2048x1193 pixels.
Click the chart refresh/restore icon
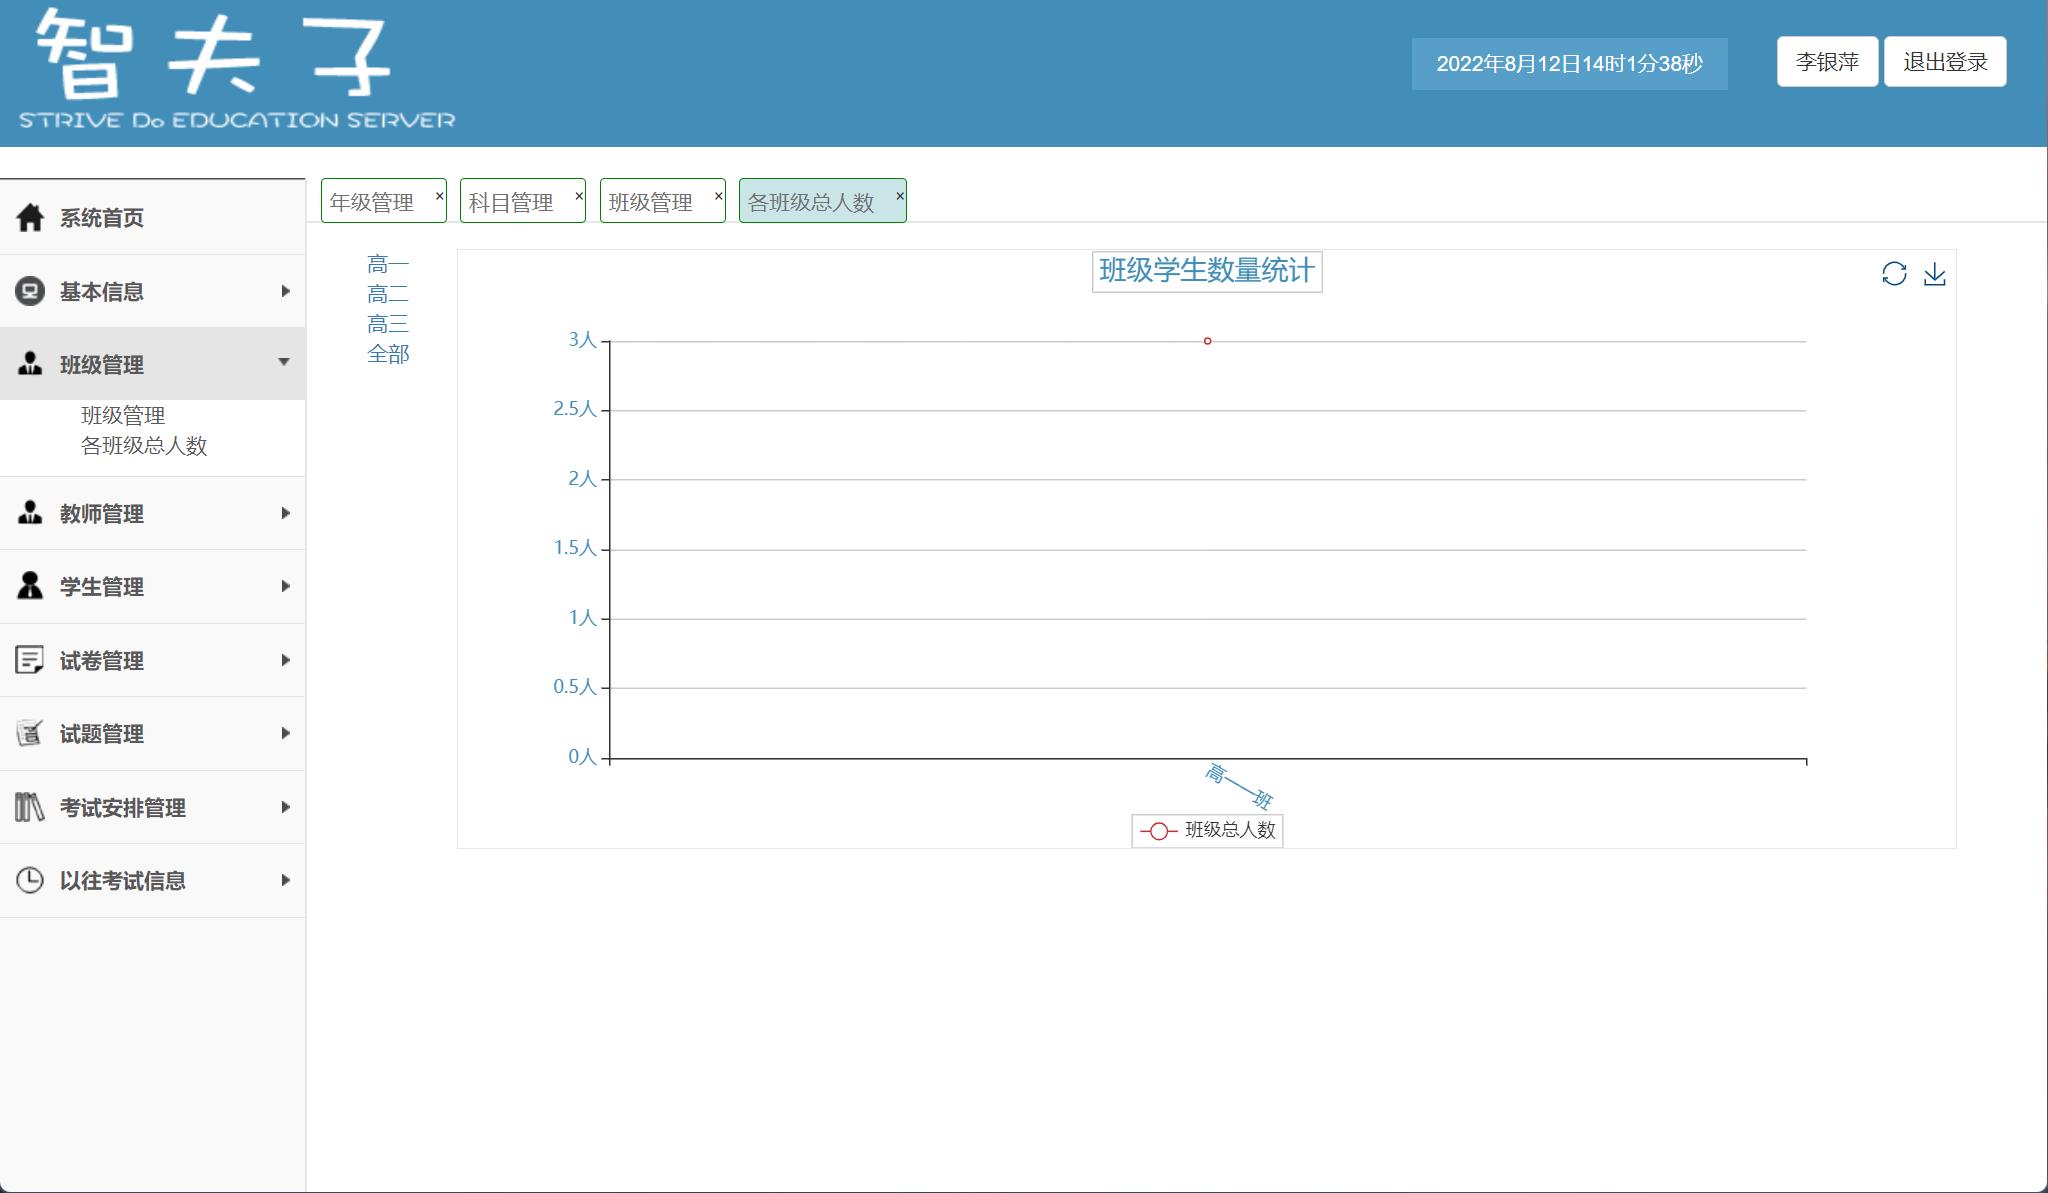(x=1893, y=274)
